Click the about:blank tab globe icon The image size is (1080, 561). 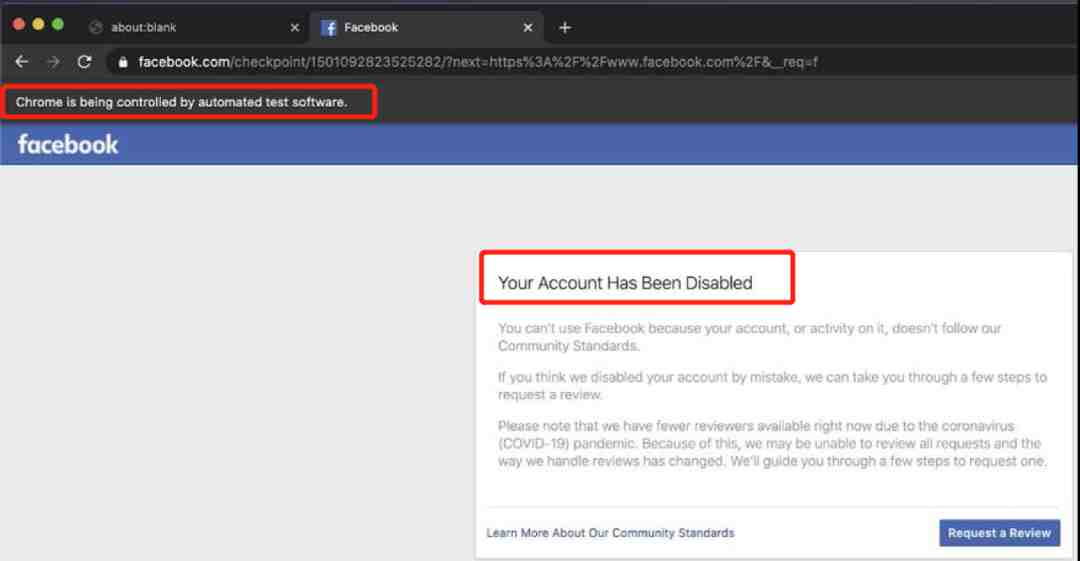(x=96, y=28)
